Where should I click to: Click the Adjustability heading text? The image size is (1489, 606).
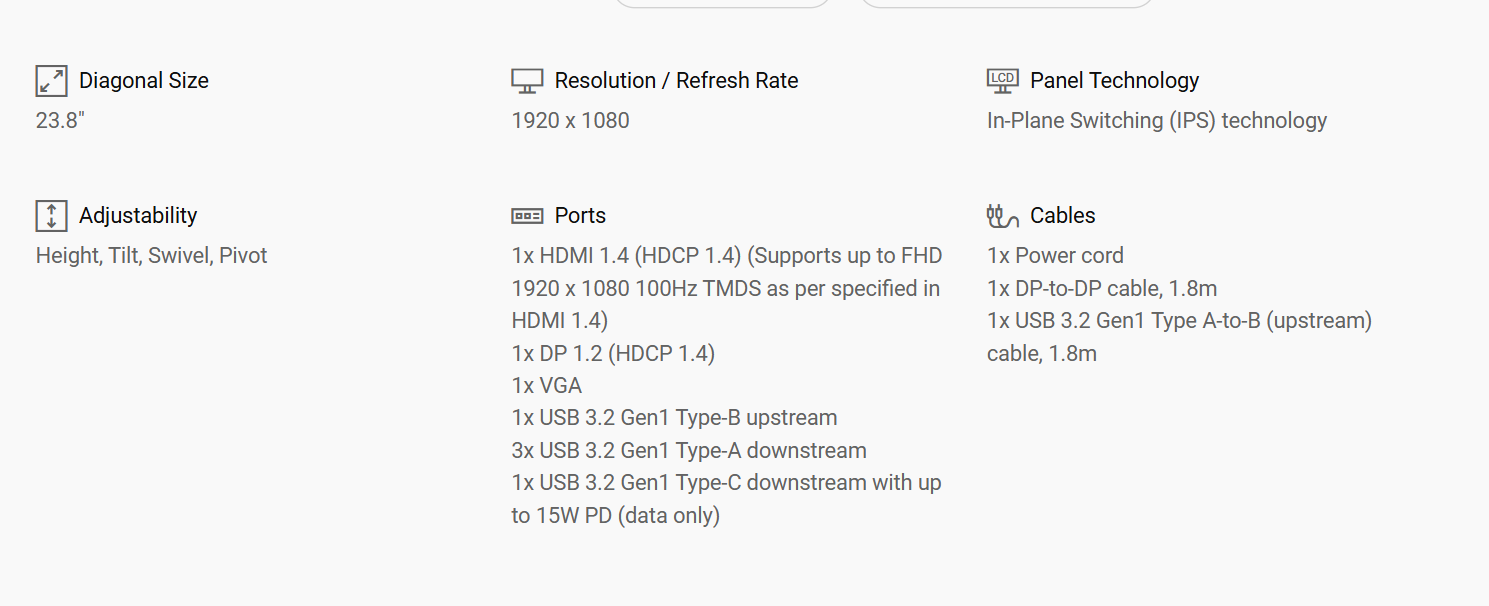click(138, 216)
